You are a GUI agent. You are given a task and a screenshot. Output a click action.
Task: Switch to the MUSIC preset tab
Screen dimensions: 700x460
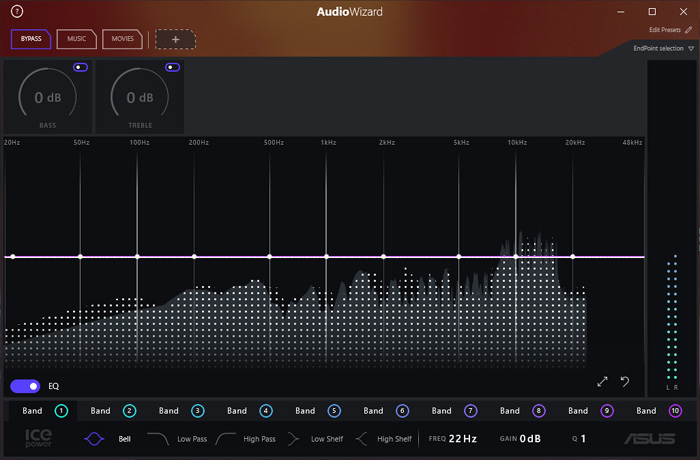point(77,39)
